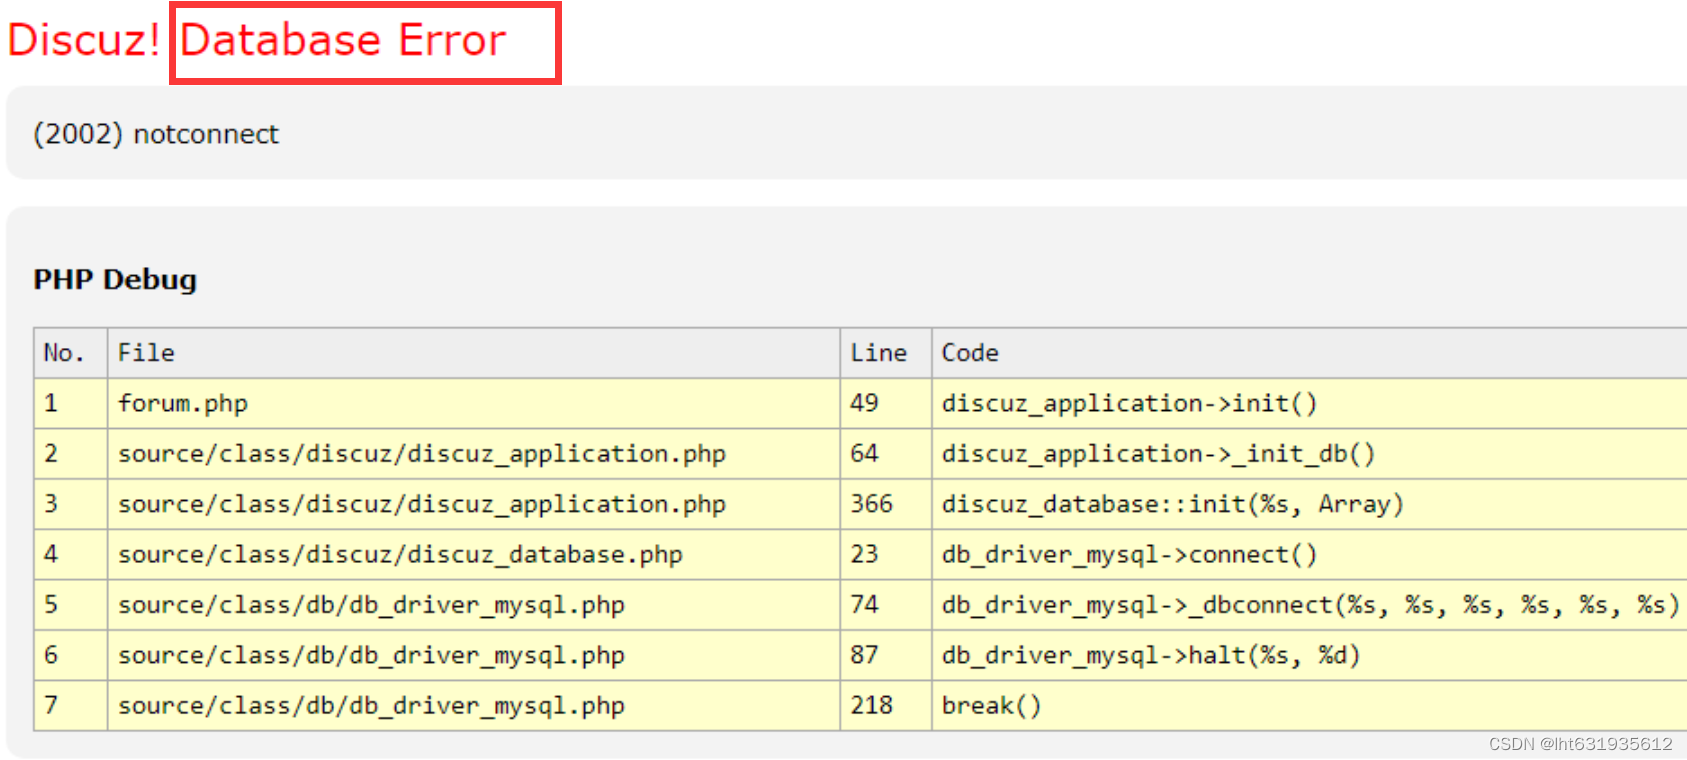Click discuz_application->init() code cell

[1309, 403]
